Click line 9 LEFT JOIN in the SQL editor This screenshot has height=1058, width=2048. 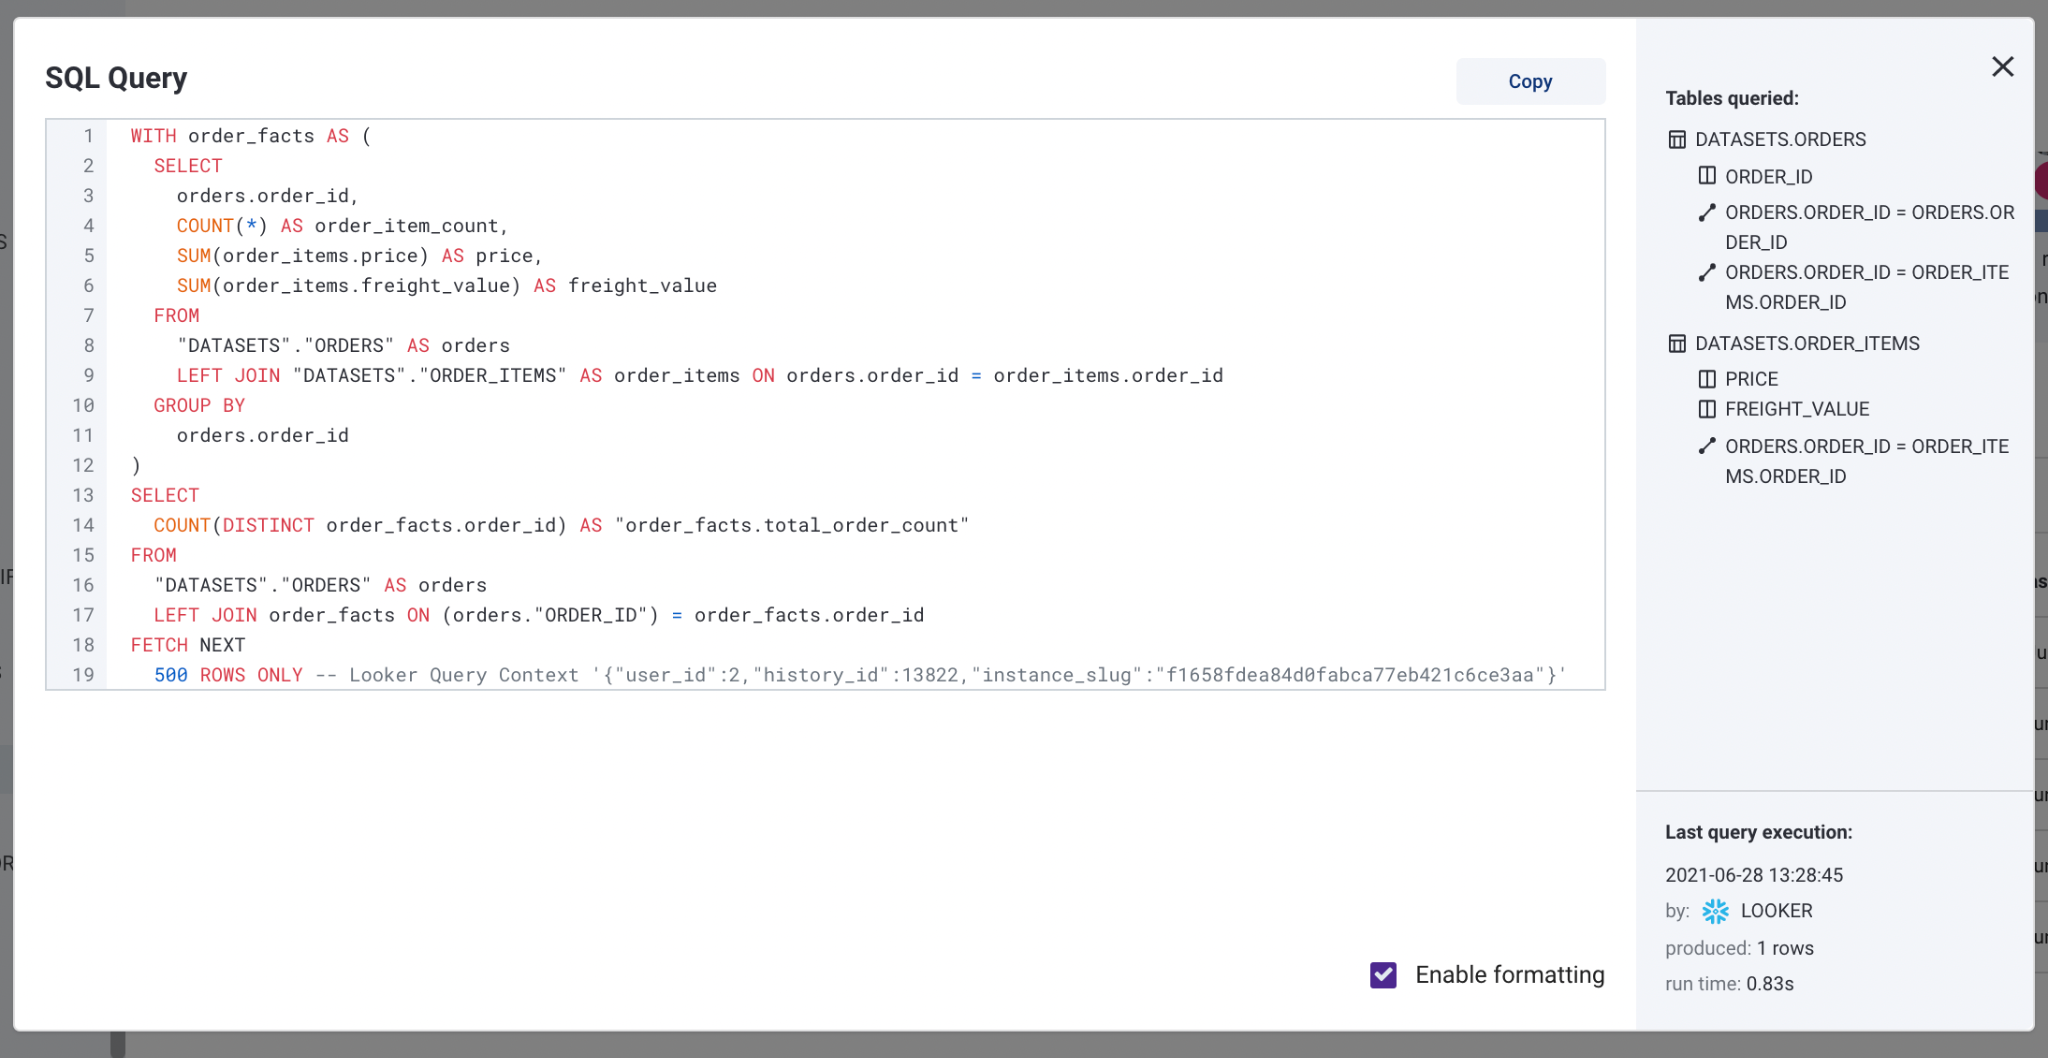(x=228, y=376)
